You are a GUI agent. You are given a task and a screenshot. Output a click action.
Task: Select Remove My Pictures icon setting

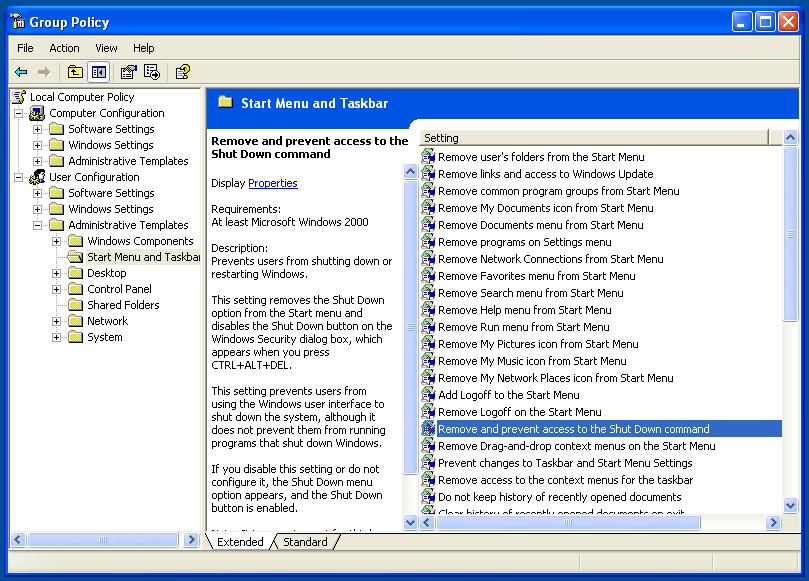538,344
